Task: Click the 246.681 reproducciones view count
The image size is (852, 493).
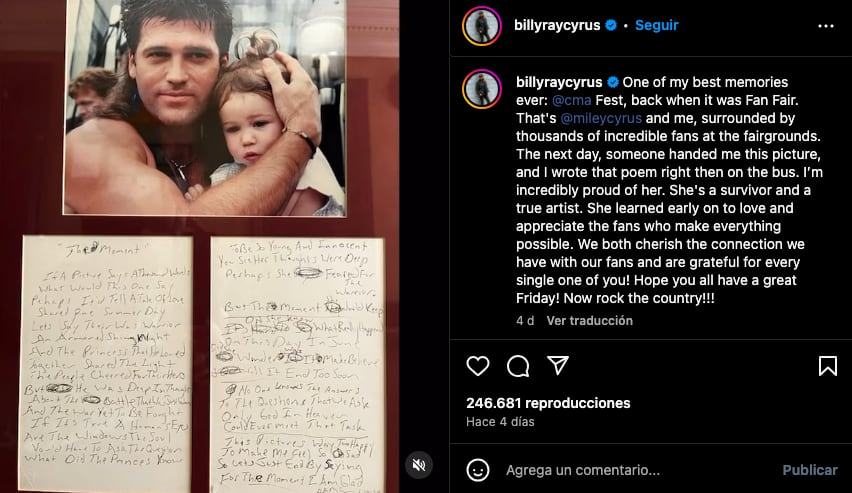Action: point(548,403)
